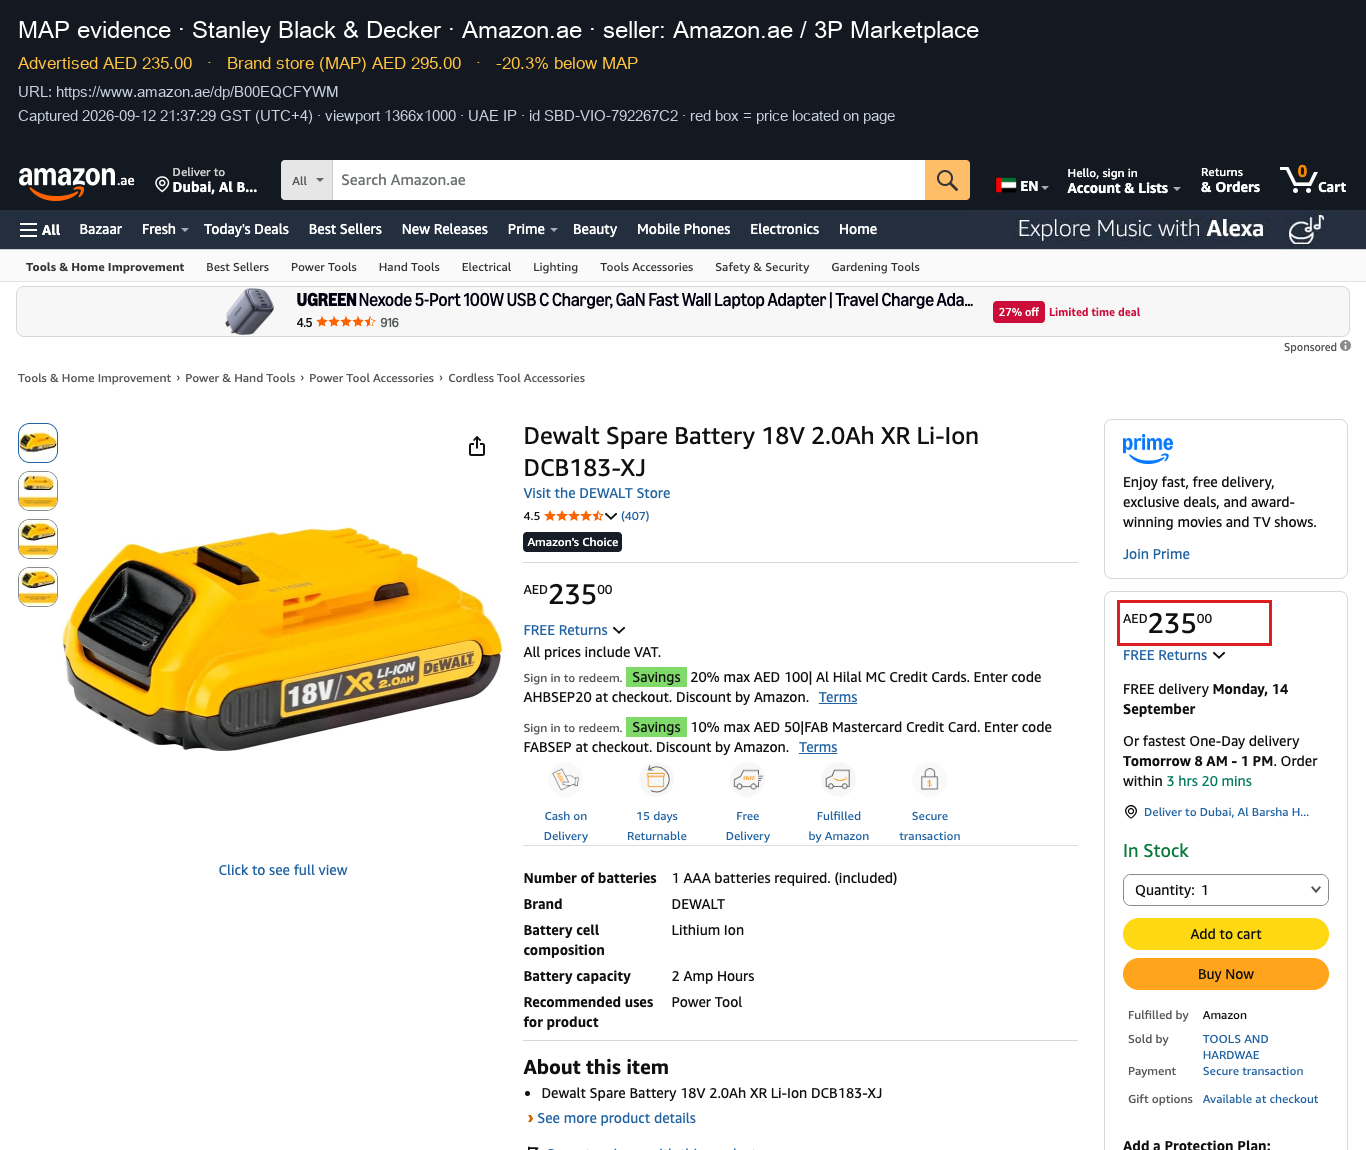
Task: Click the location pin beside Deliver to Dubai
Action: 1131,812
